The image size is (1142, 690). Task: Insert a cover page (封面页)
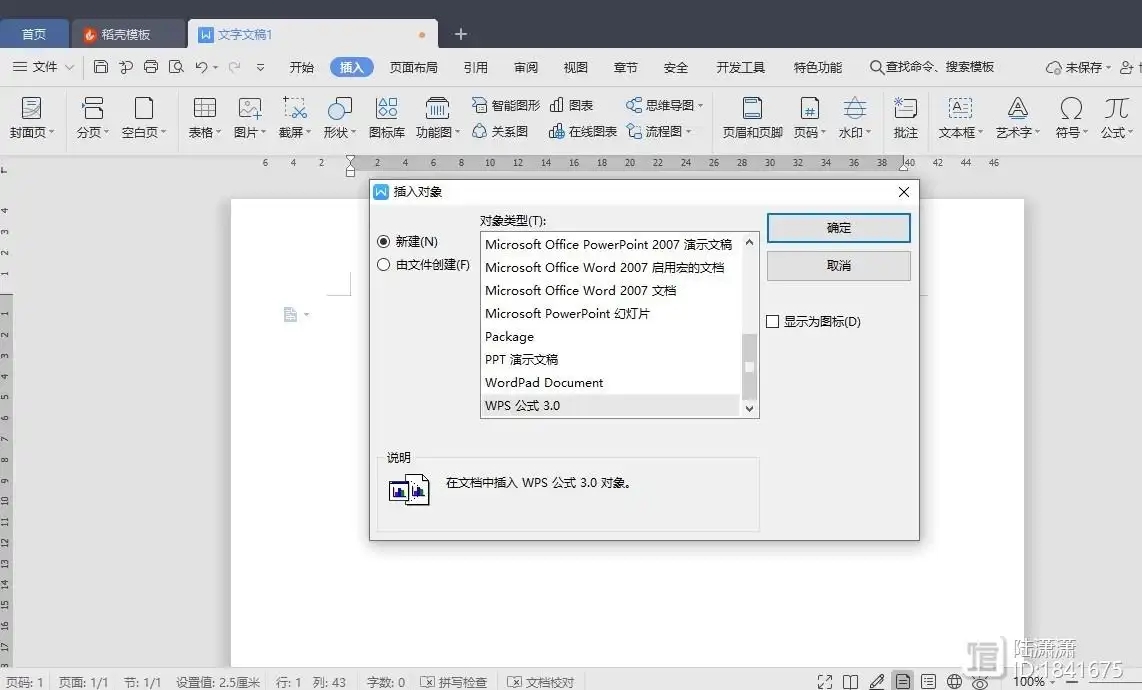(x=31, y=117)
